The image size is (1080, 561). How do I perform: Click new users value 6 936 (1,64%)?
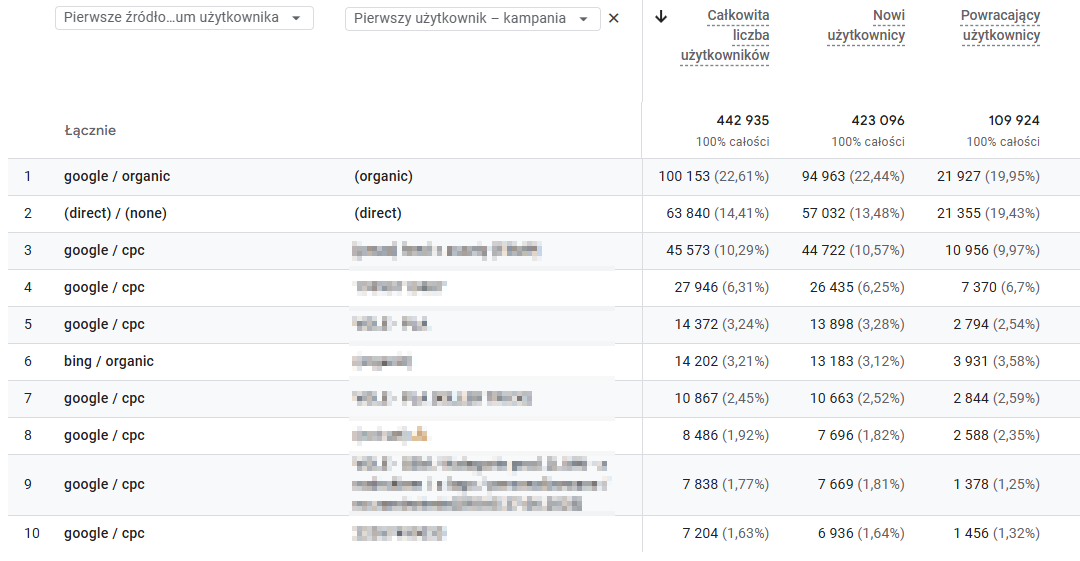tap(861, 533)
